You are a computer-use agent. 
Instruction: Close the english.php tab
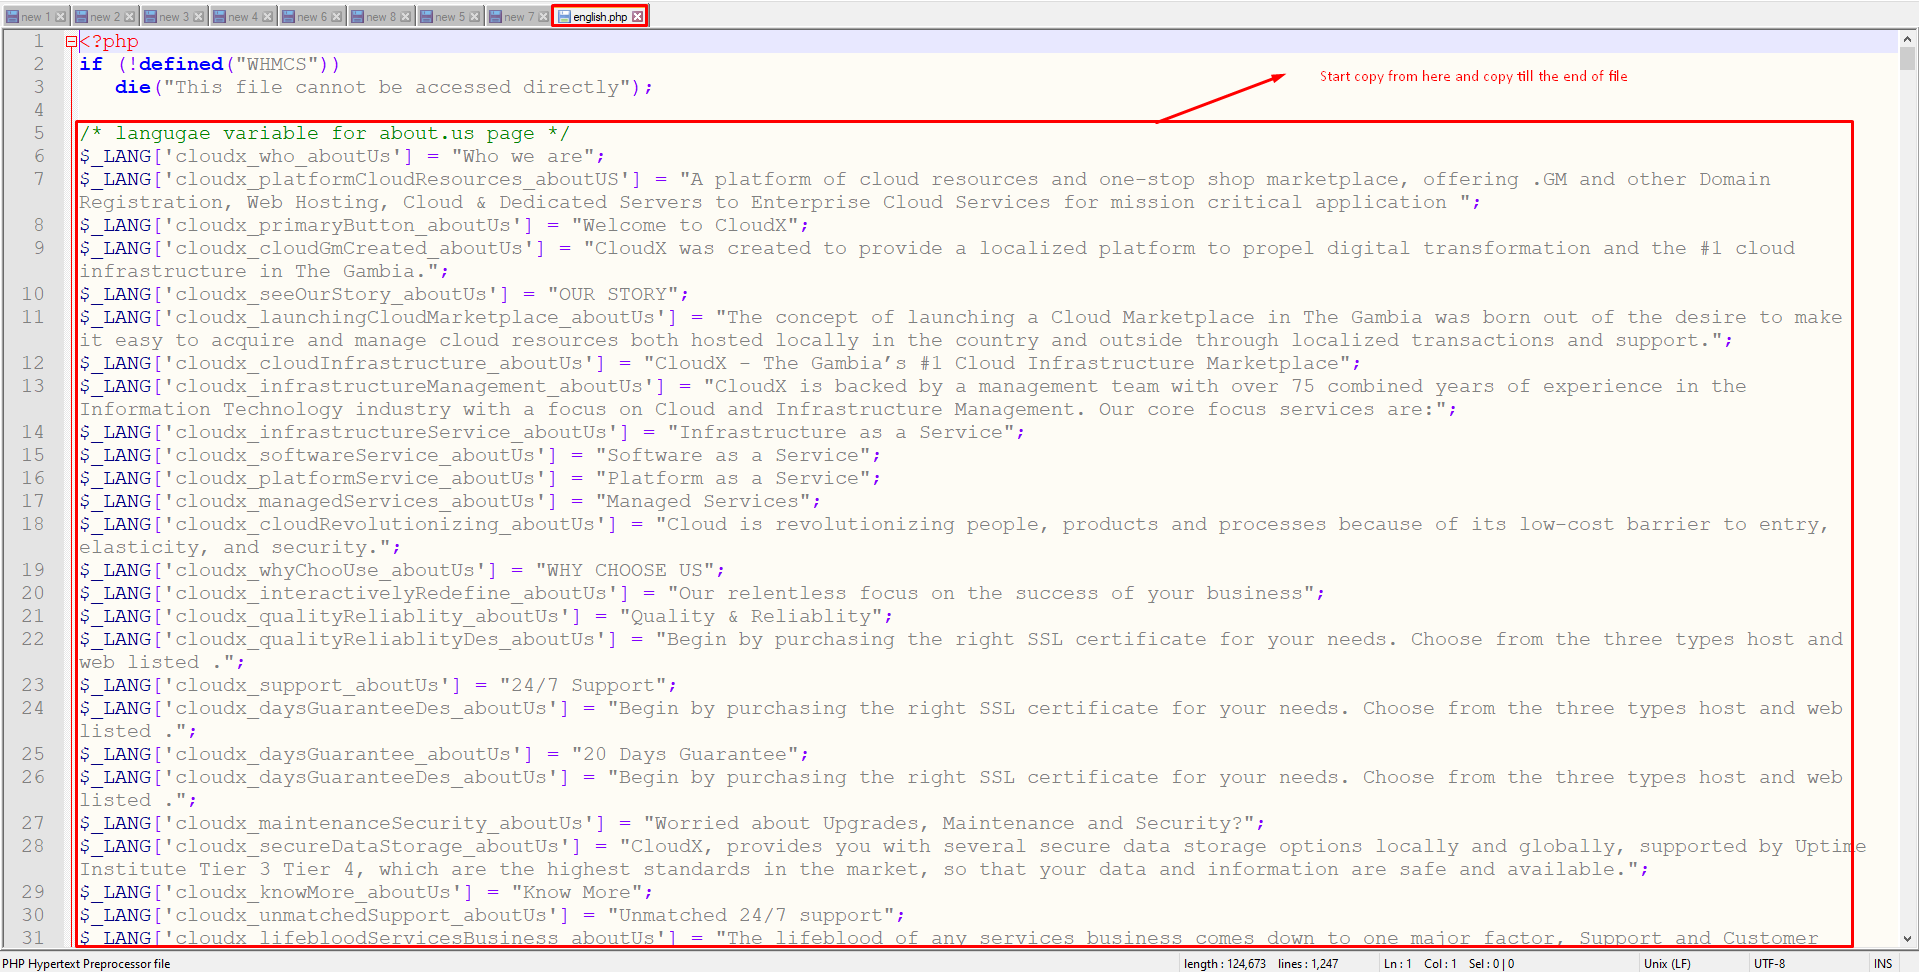[x=638, y=16]
